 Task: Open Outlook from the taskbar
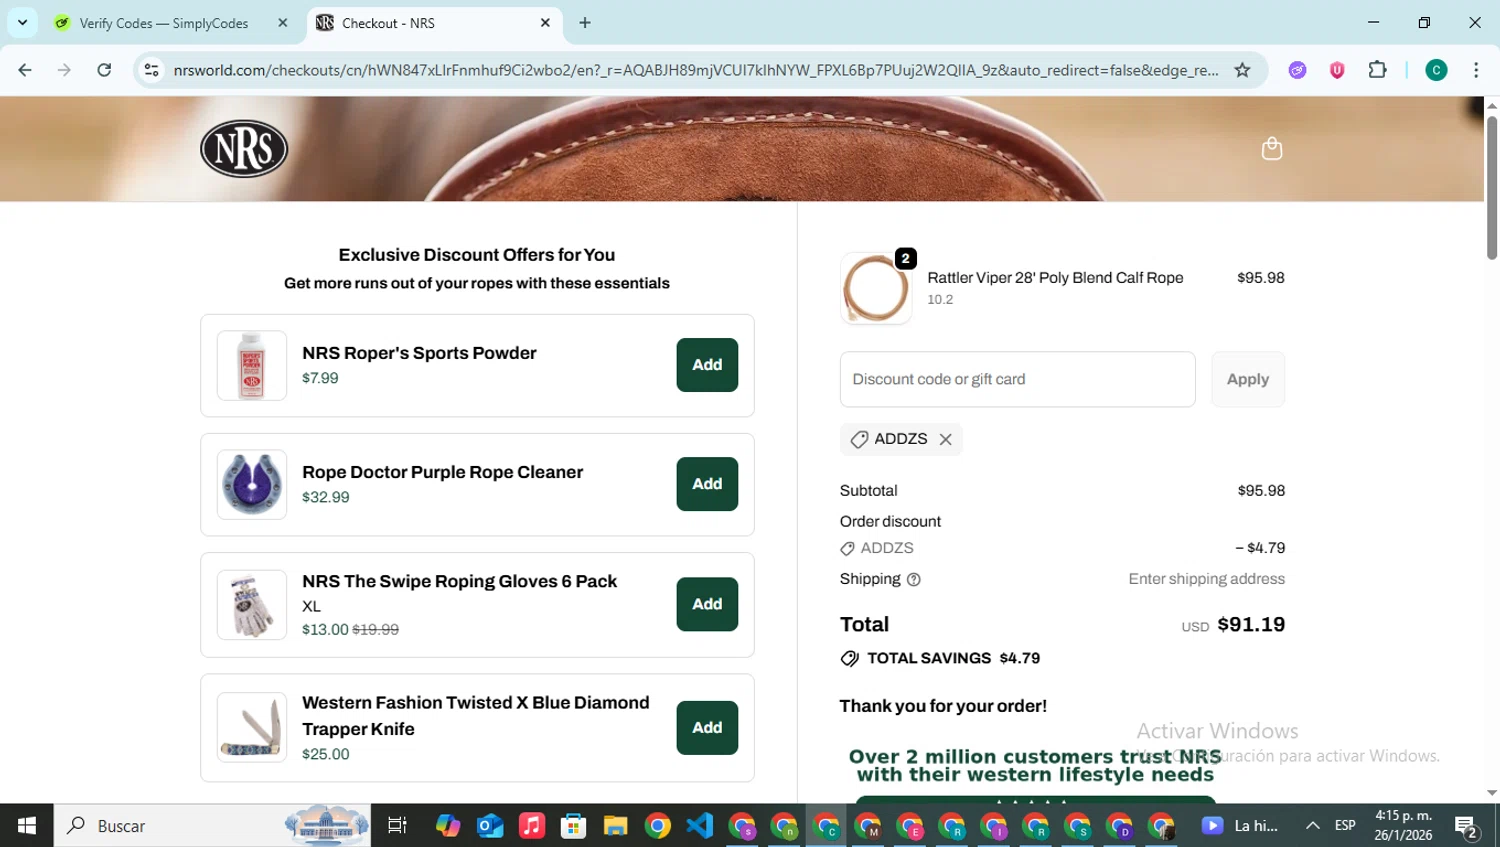(490, 826)
